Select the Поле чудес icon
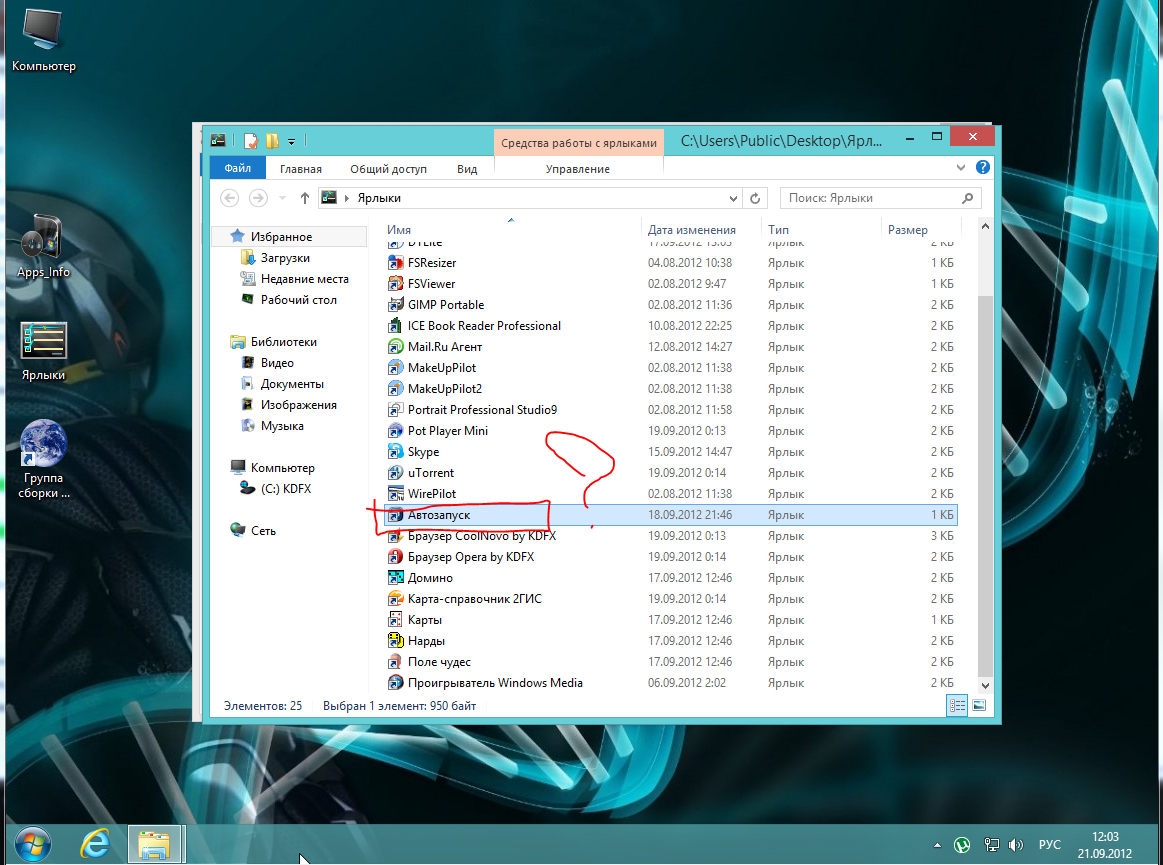The width and height of the screenshot is (1163, 865). [396, 662]
